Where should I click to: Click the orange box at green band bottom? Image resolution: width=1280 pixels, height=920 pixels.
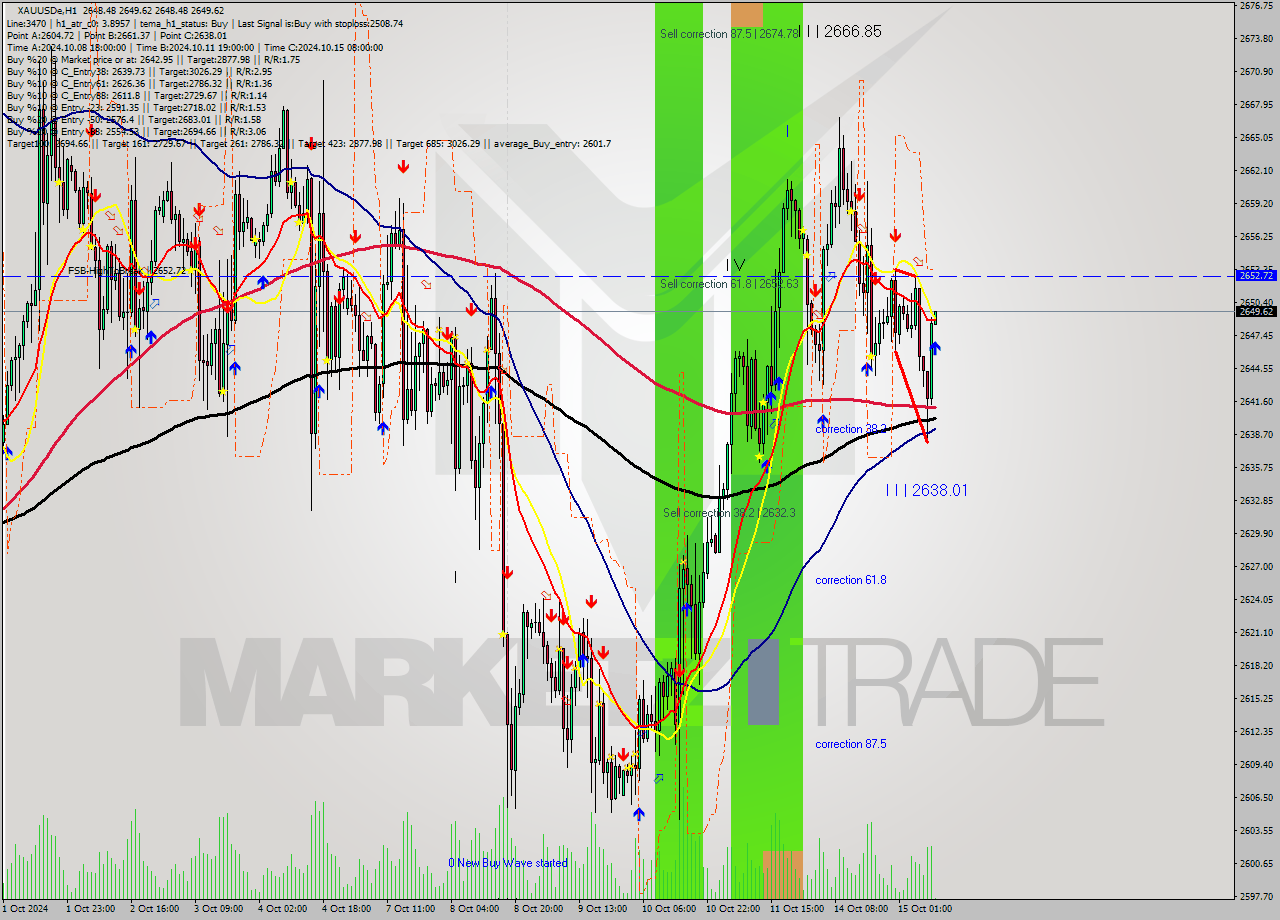[783, 875]
